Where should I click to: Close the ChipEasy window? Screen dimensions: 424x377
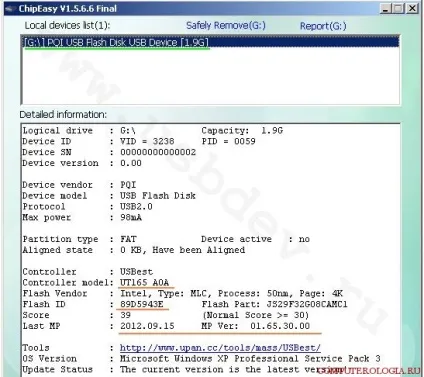412,8
